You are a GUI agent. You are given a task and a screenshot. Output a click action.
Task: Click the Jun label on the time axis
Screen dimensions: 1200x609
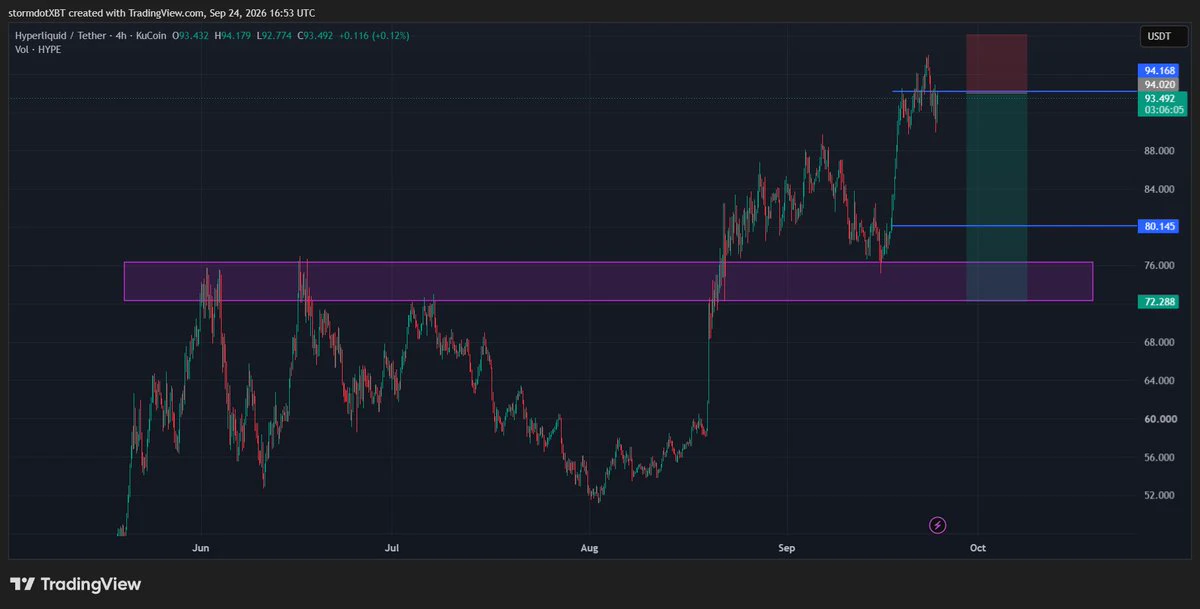(201, 548)
